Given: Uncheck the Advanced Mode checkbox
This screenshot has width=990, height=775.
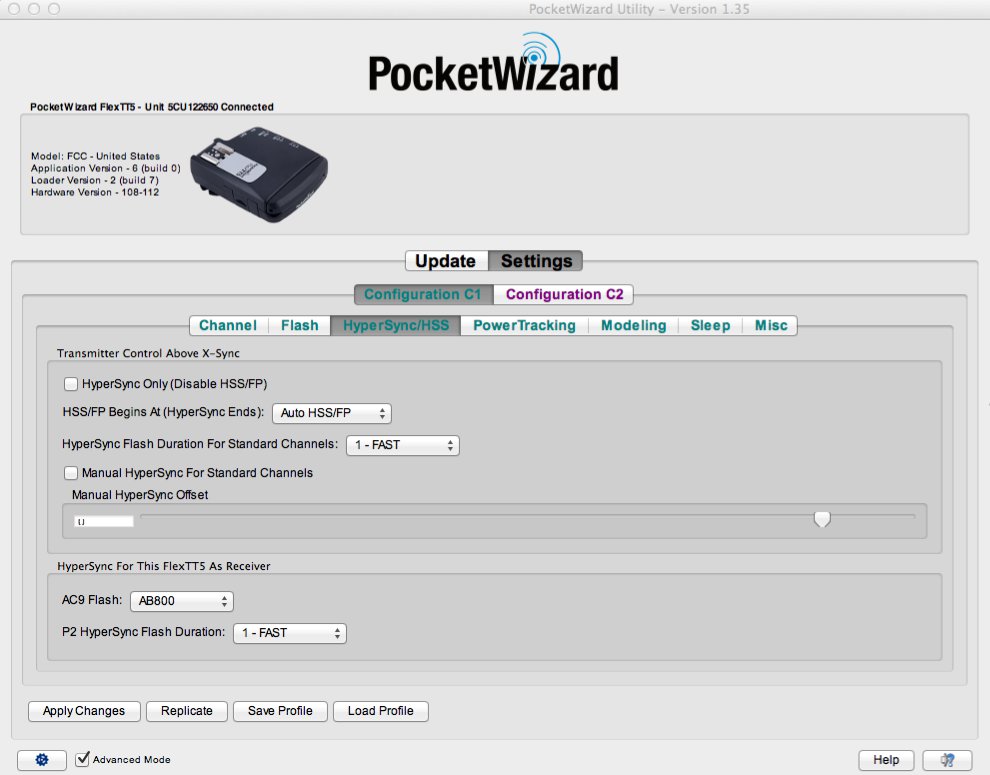Looking at the screenshot, I should coord(83,760).
